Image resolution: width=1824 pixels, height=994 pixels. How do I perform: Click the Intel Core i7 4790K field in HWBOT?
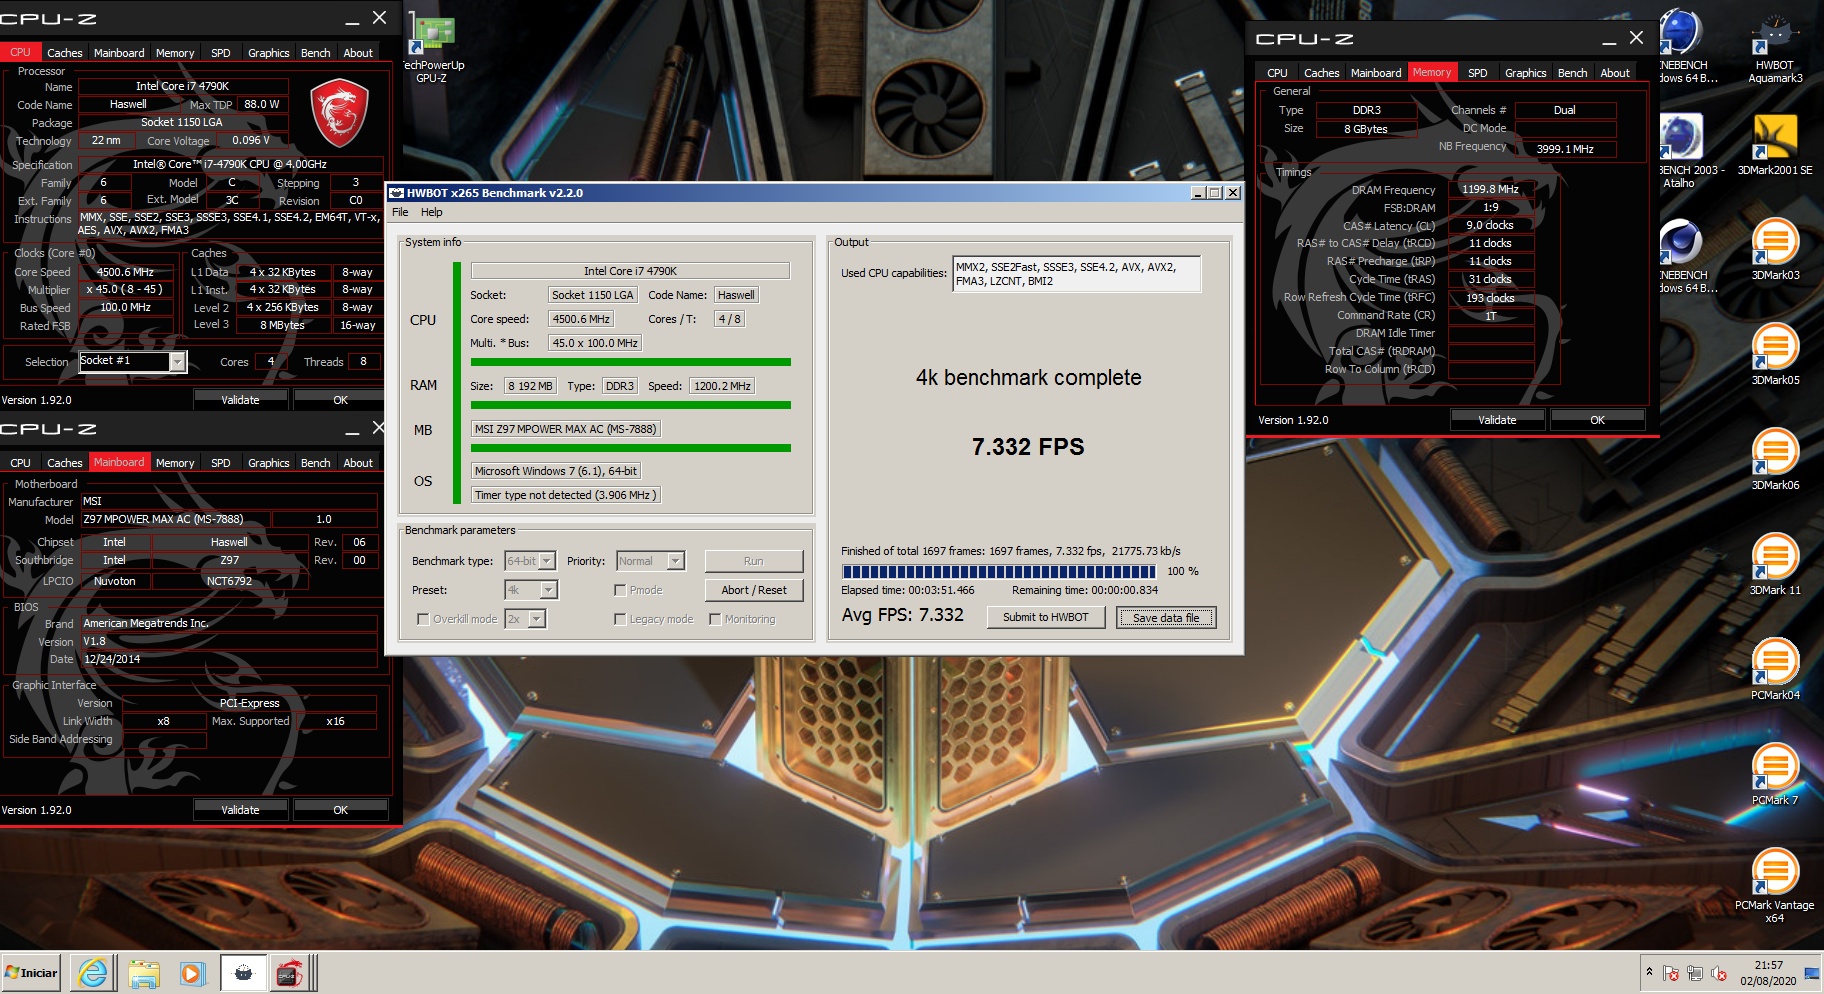point(630,271)
